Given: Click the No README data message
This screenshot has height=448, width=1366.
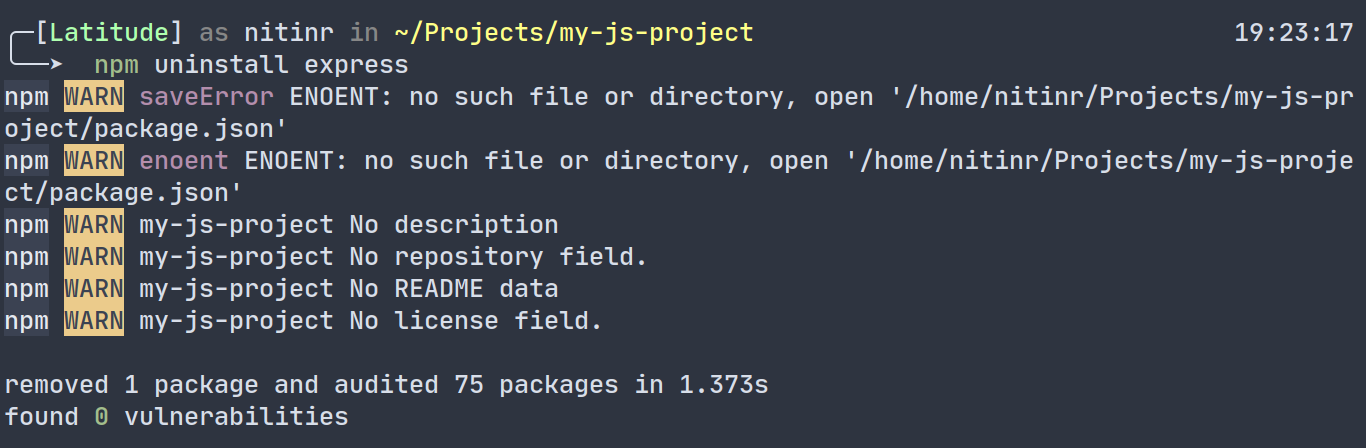Looking at the screenshot, I should [453, 289].
